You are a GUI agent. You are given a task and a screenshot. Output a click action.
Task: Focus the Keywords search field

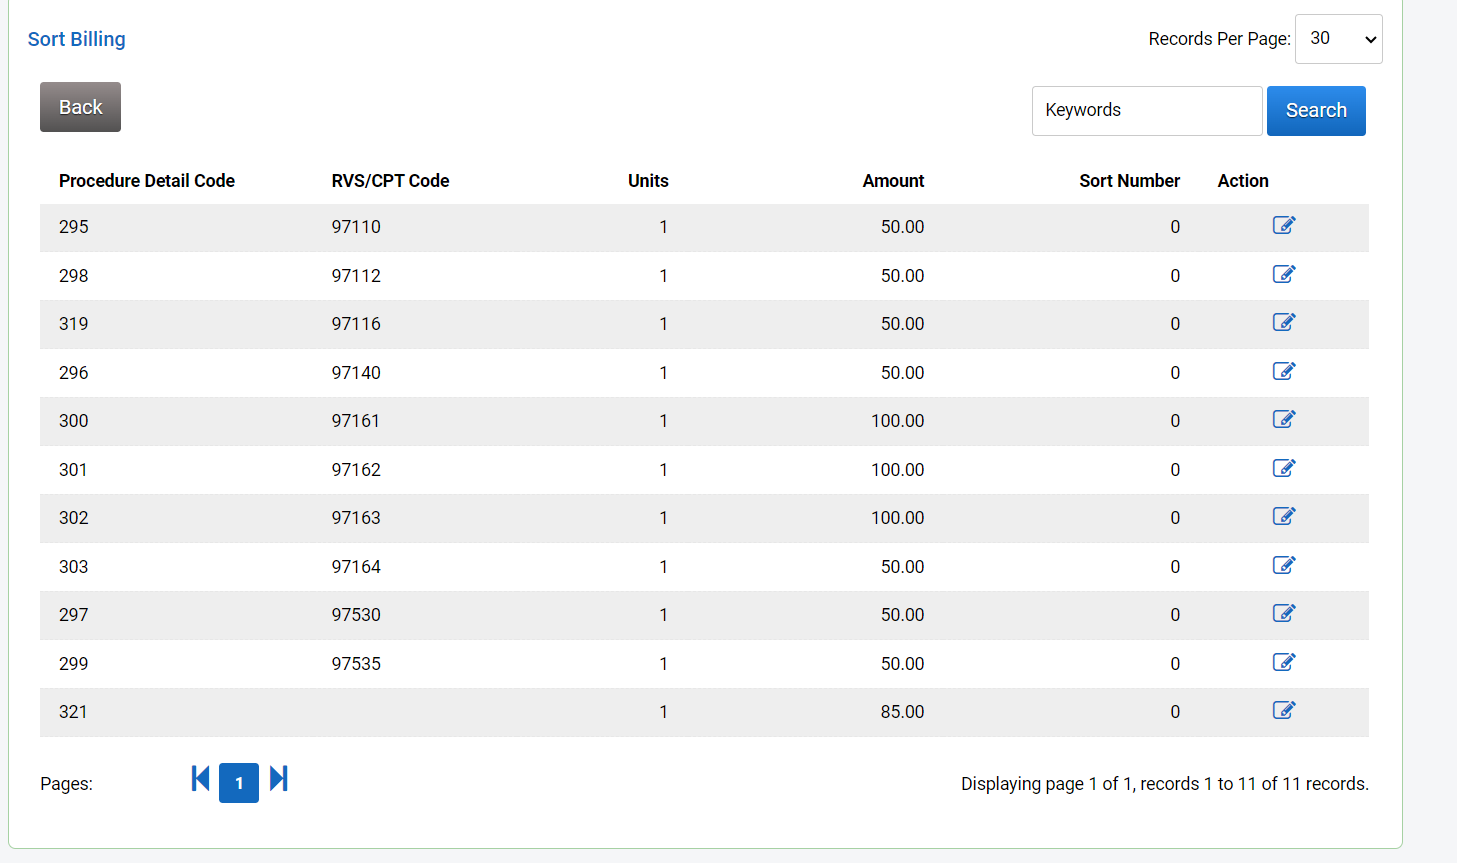point(1146,110)
